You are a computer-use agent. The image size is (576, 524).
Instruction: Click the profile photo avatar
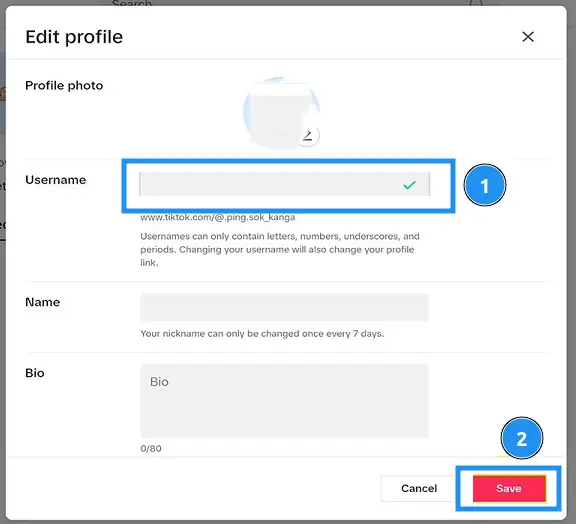point(281,113)
